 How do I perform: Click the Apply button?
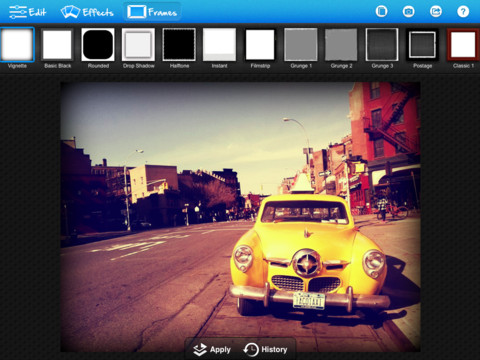click(212, 349)
